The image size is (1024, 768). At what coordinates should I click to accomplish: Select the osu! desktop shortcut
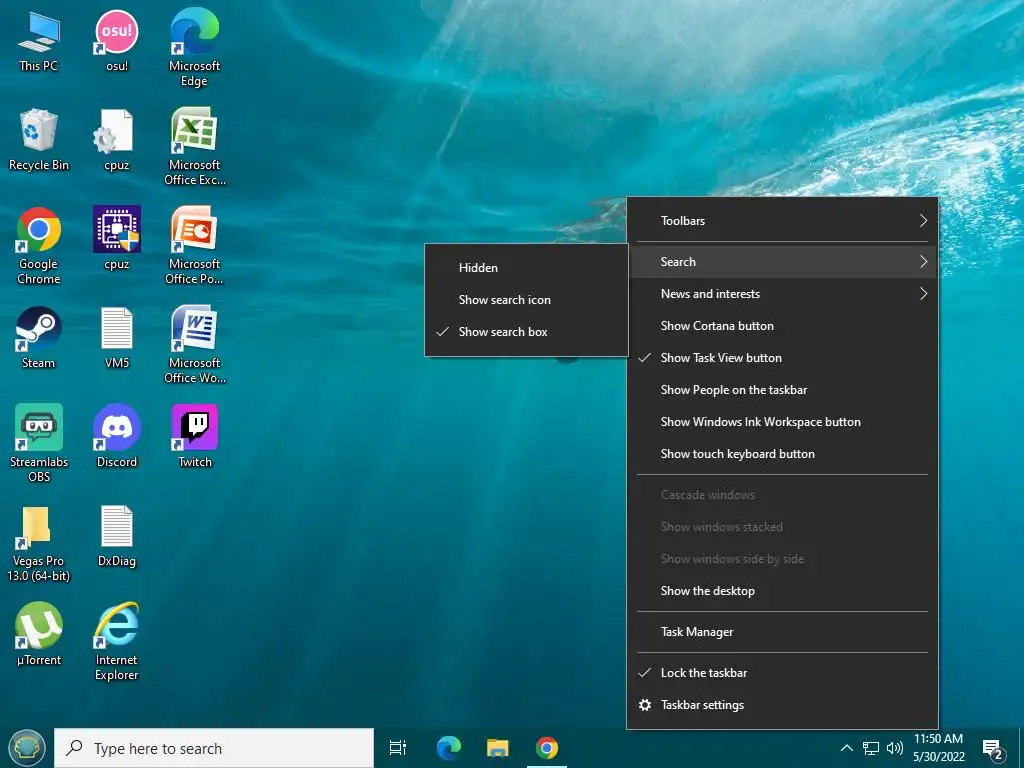pos(117,40)
